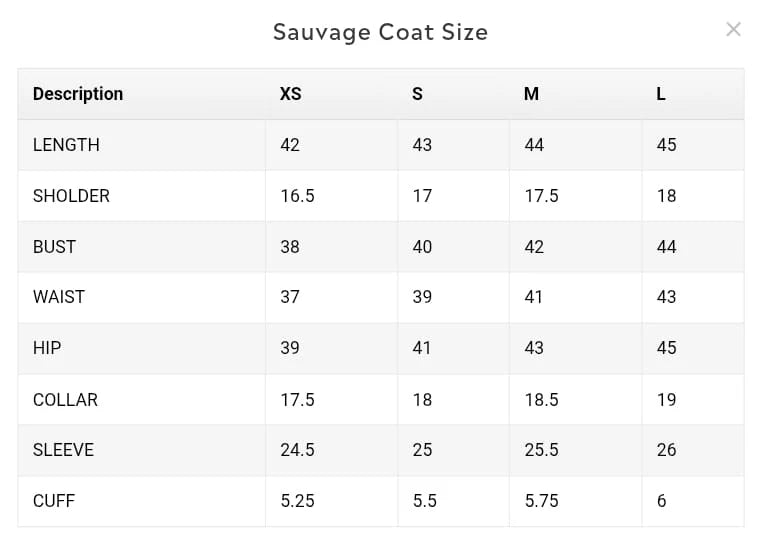Click the M cuff value 5.75
Screen dimensions: 765x542
point(542,501)
